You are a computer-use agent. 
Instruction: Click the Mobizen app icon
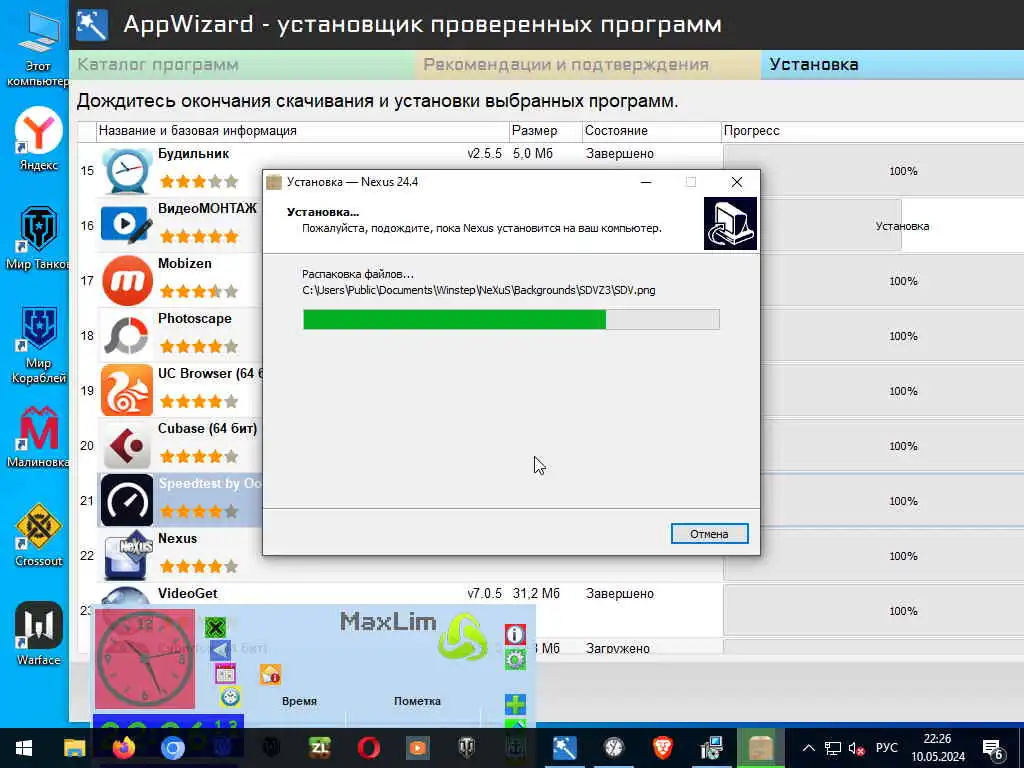pos(127,281)
